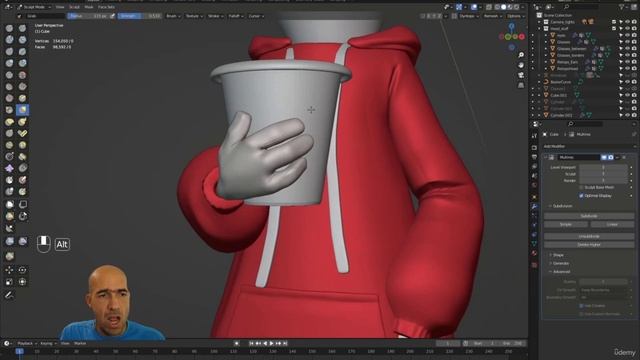Open Tool settings tab in properties editor

[x=534, y=136]
